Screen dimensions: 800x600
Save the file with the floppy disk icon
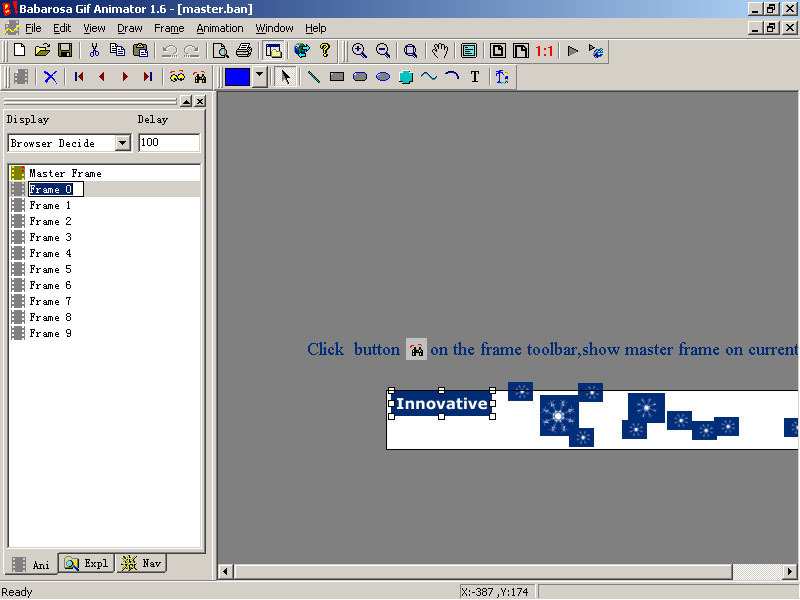coord(65,50)
